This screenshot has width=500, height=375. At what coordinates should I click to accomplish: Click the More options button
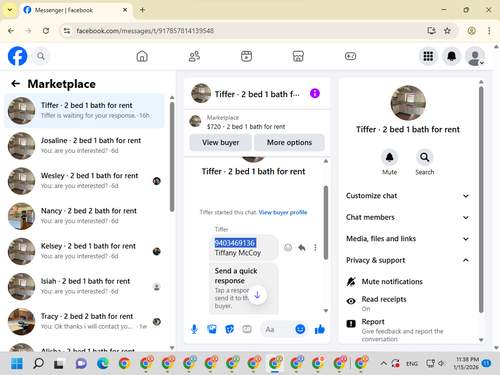coord(289,143)
